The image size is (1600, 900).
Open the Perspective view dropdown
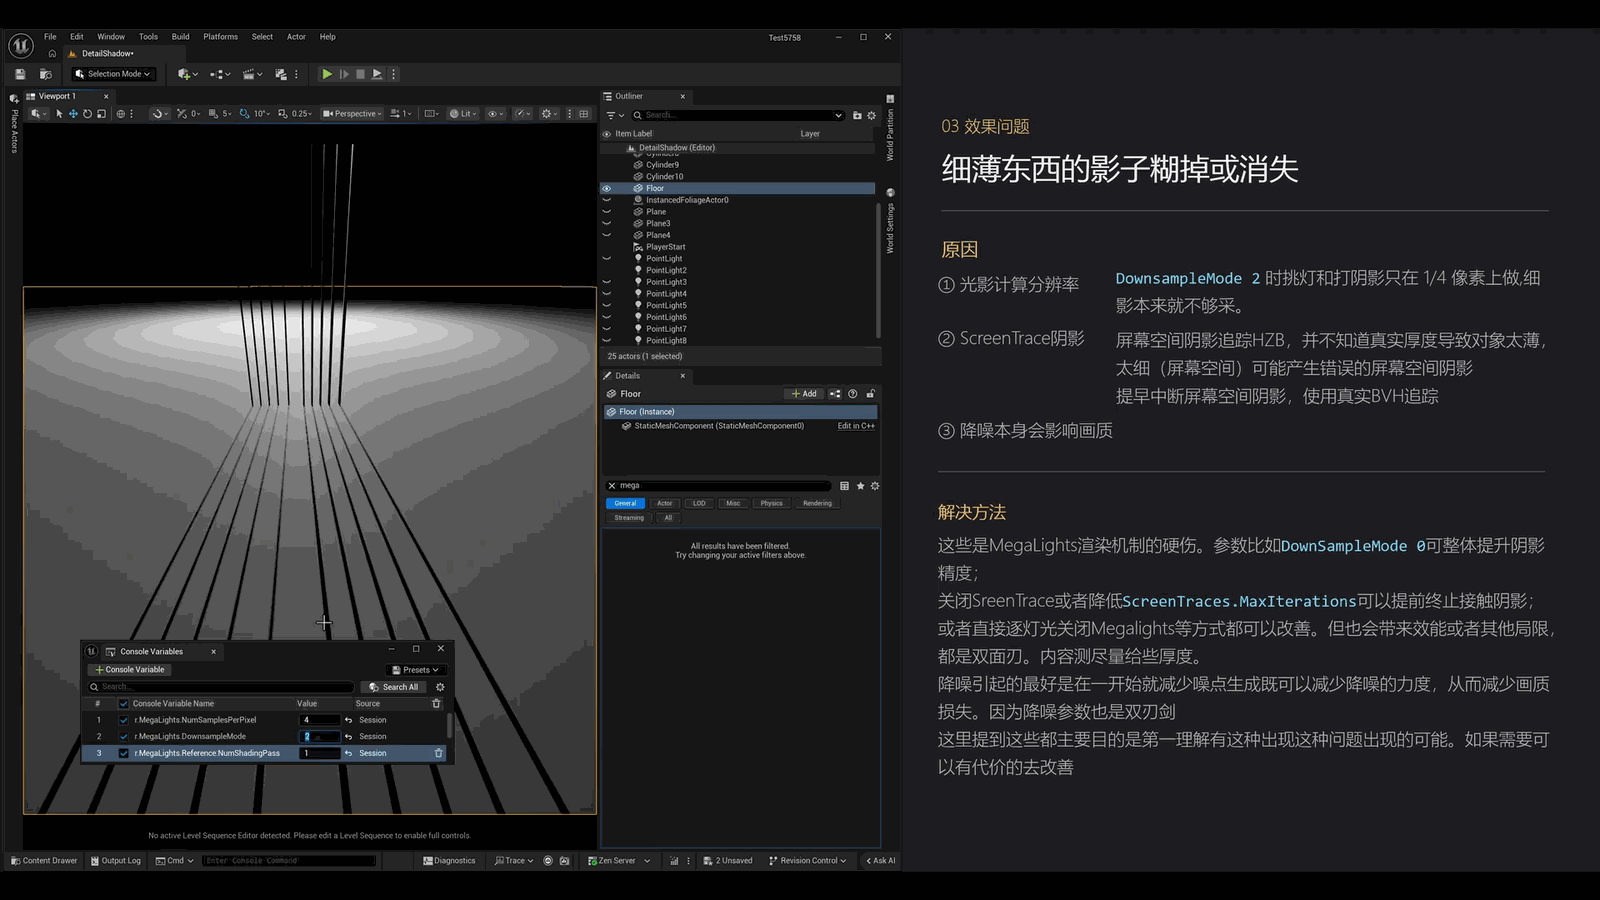[353, 114]
